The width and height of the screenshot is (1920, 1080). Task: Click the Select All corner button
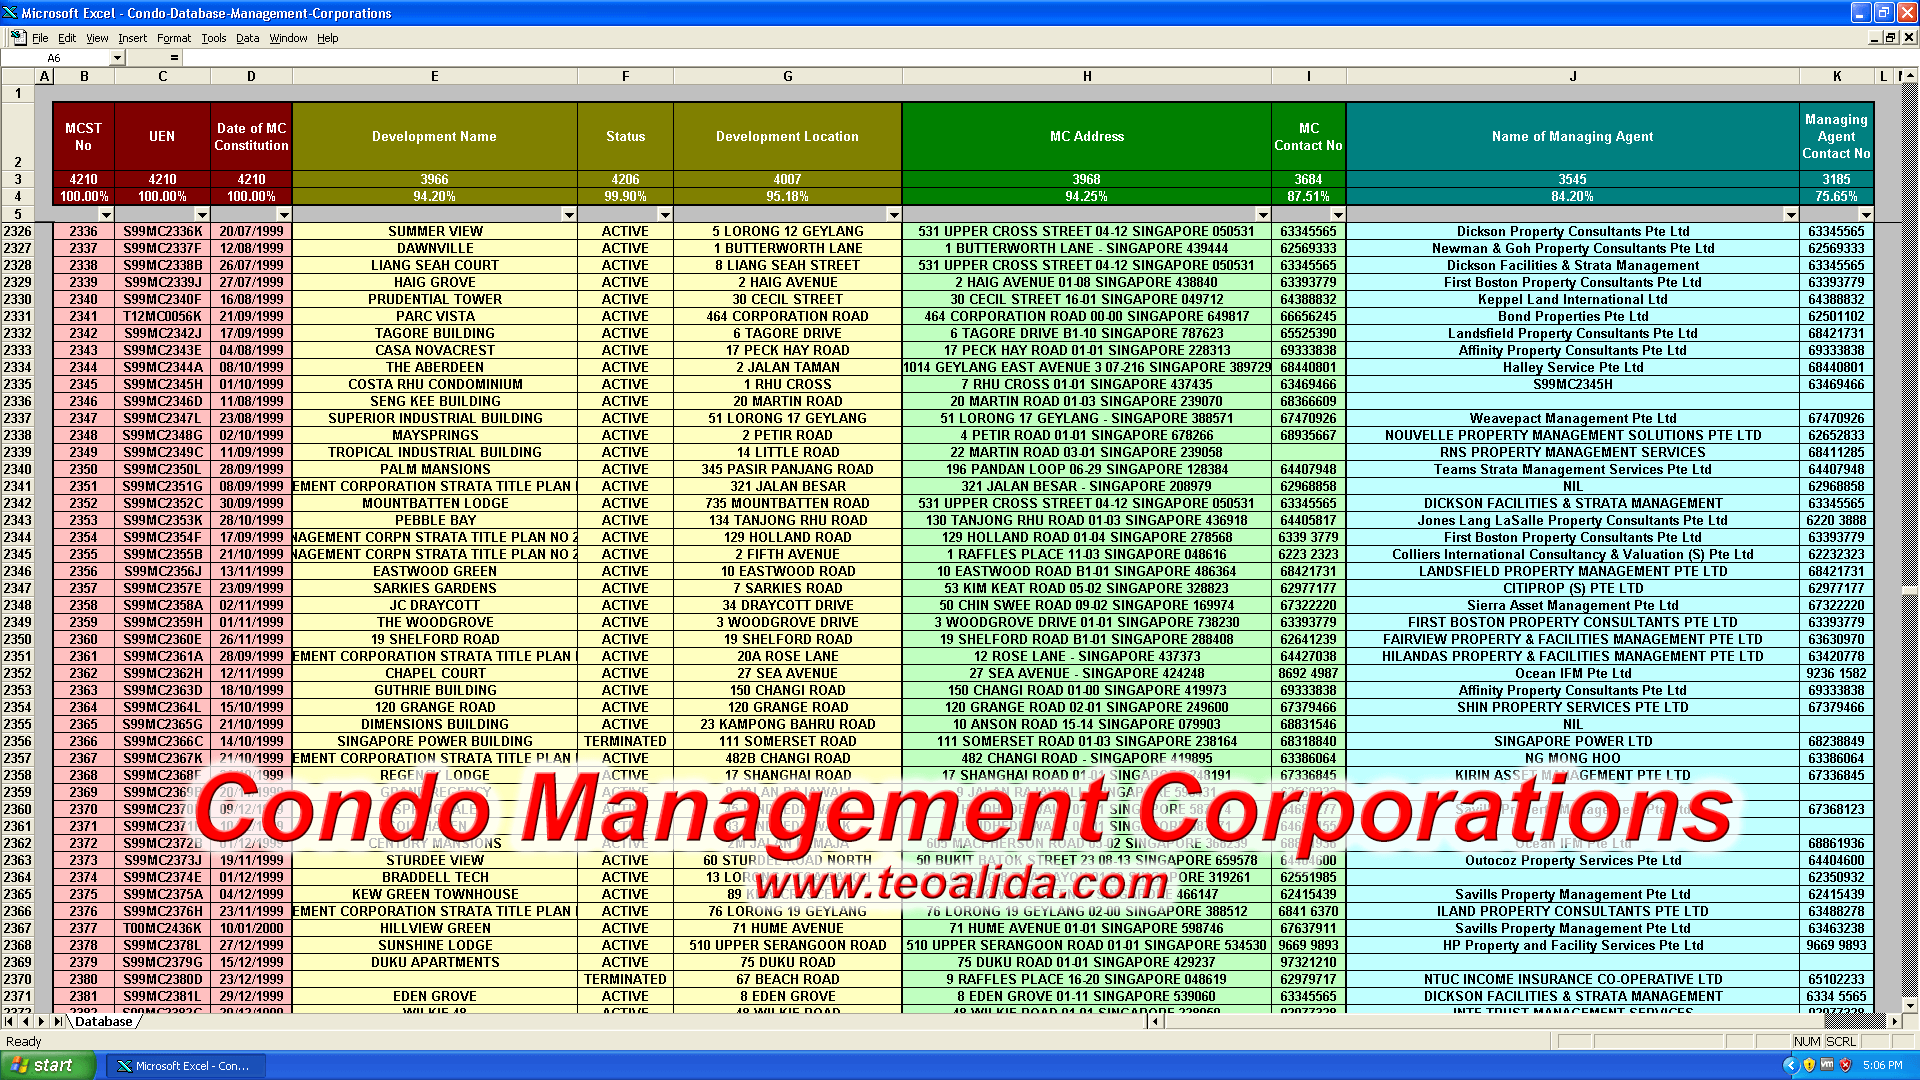tap(17, 76)
